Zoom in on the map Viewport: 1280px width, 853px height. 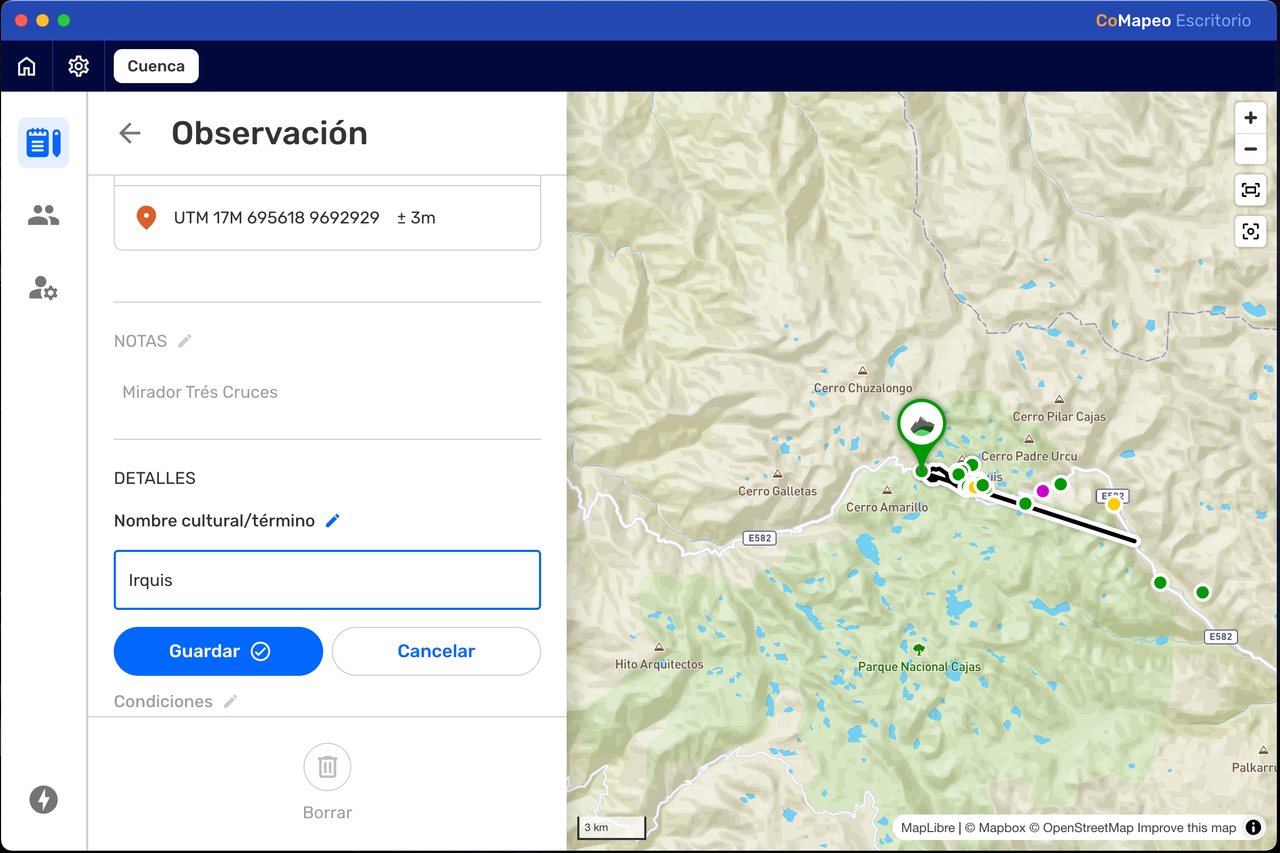pyautogui.click(x=1250, y=118)
